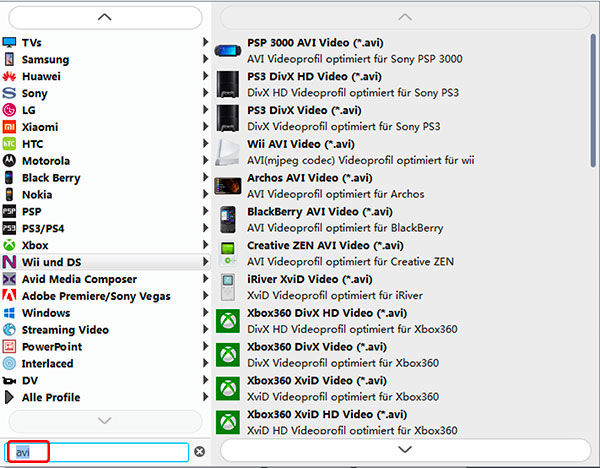The height and width of the screenshot is (468, 600).
Task: Click the Wii console thumbnail
Action: (228, 152)
